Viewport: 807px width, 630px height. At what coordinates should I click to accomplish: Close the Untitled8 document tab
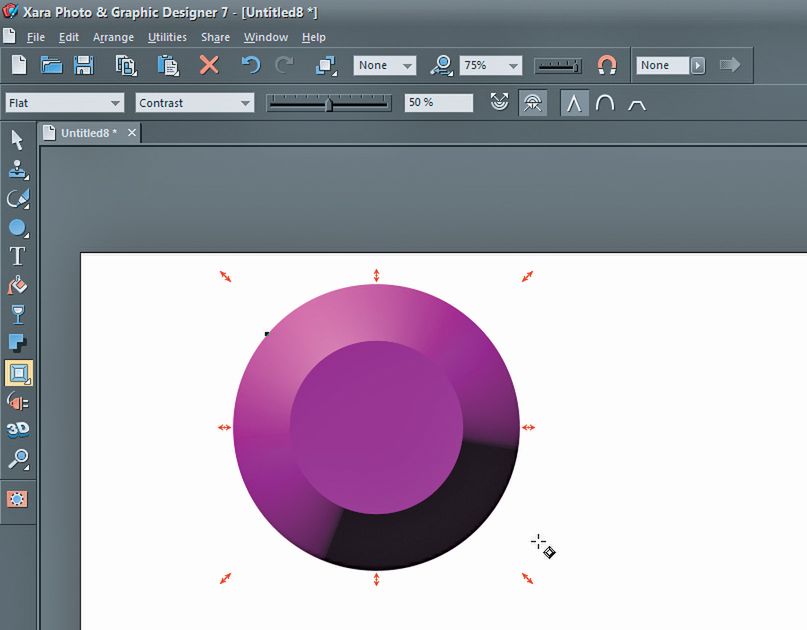(132, 133)
